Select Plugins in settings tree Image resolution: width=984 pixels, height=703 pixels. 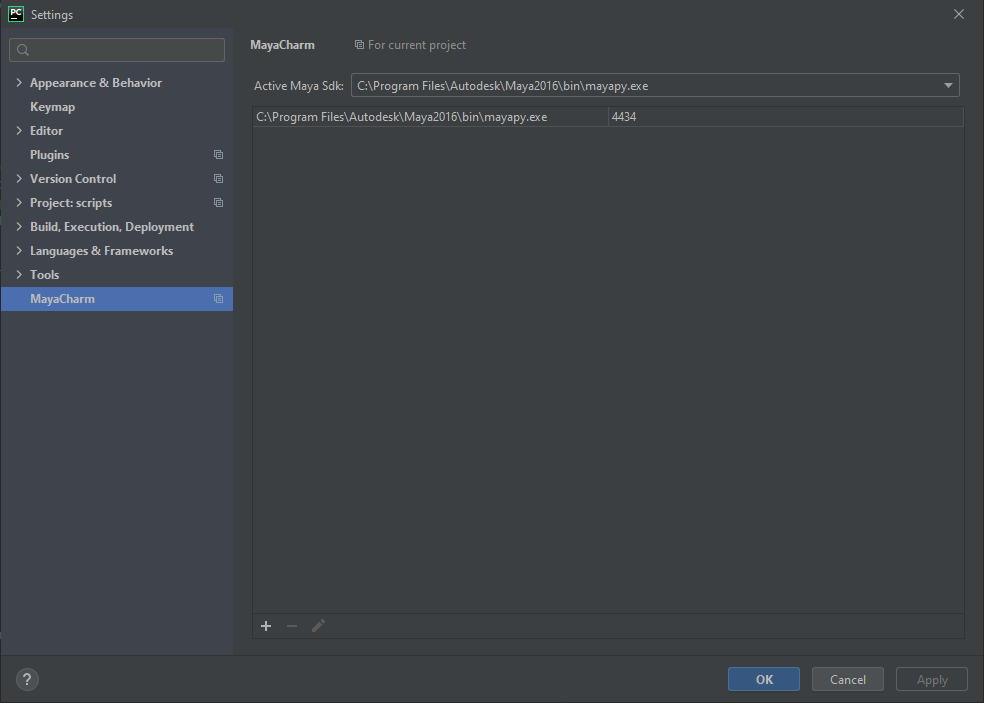click(x=50, y=154)
